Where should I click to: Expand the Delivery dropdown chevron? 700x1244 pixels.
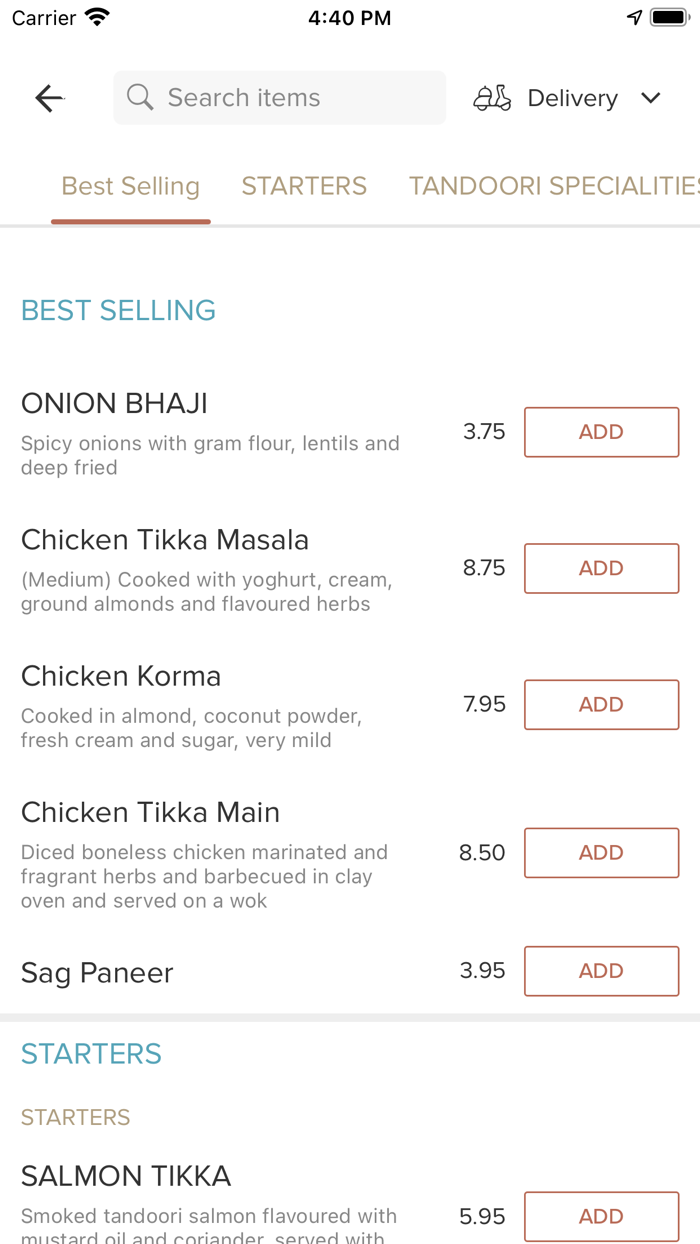[x=651, y=98]
